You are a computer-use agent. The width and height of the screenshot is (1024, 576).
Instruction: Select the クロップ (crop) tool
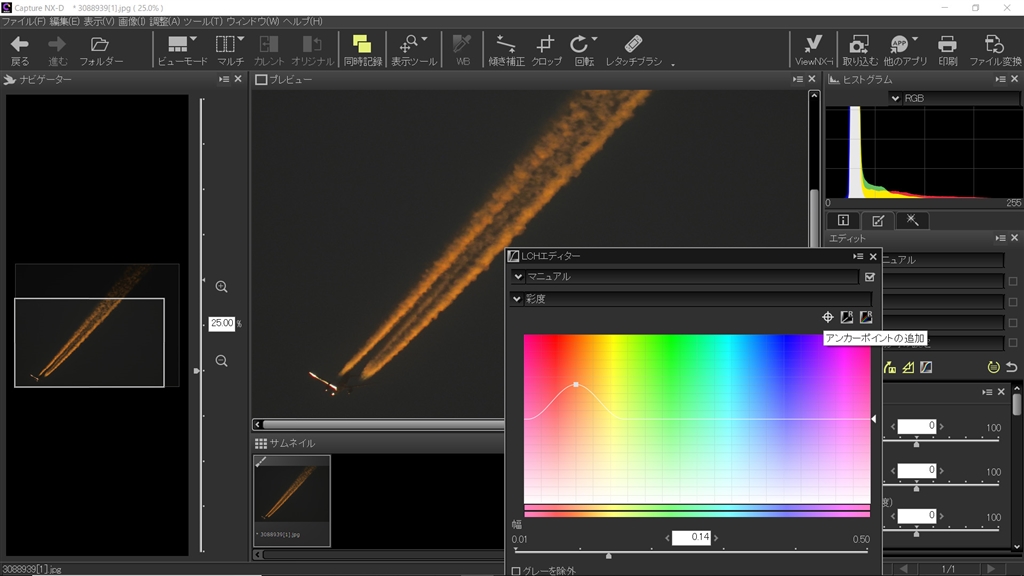[x=546, y=50]
